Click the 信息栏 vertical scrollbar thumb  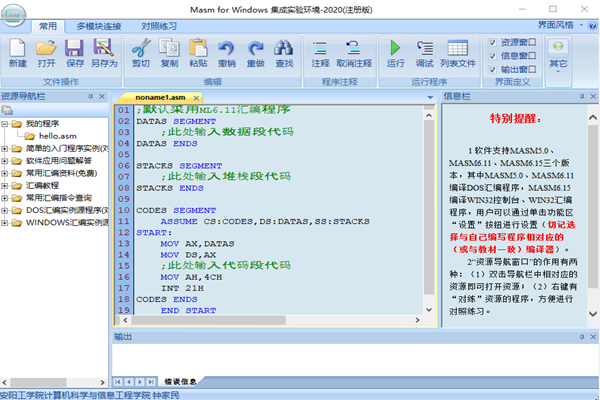[x=592, y=206]
